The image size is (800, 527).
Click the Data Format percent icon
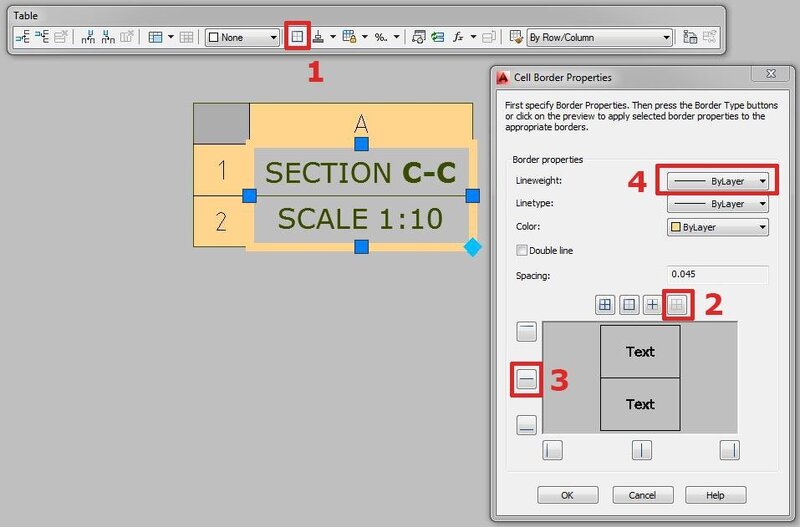[x=381, y=37]
